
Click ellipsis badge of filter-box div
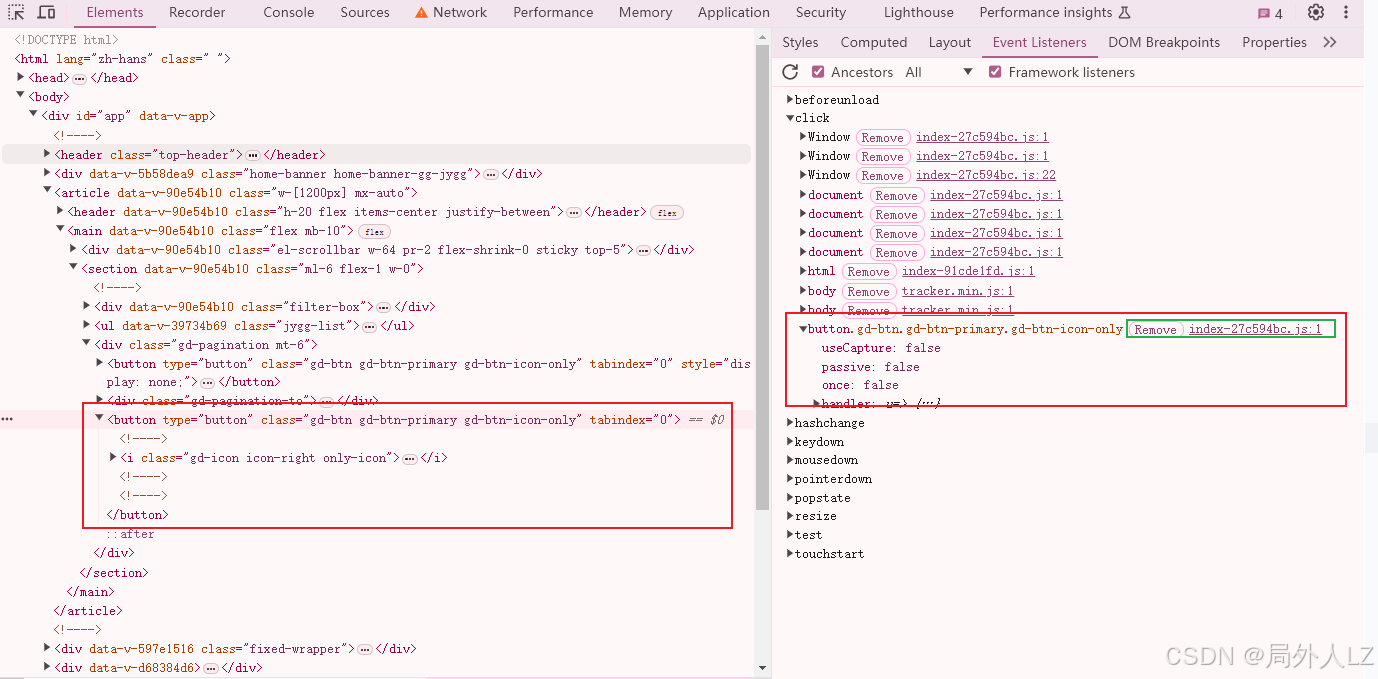[384, 307]
